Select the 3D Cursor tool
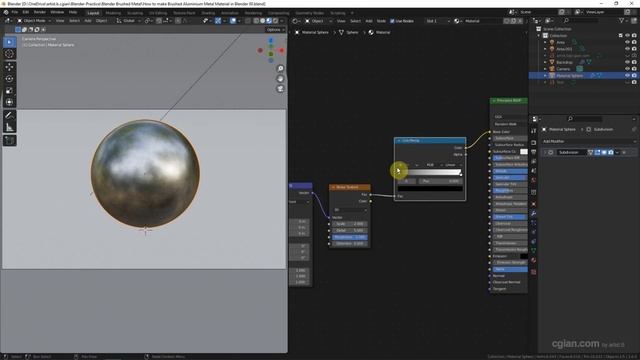The image size is (640, 360). [9, 54]
